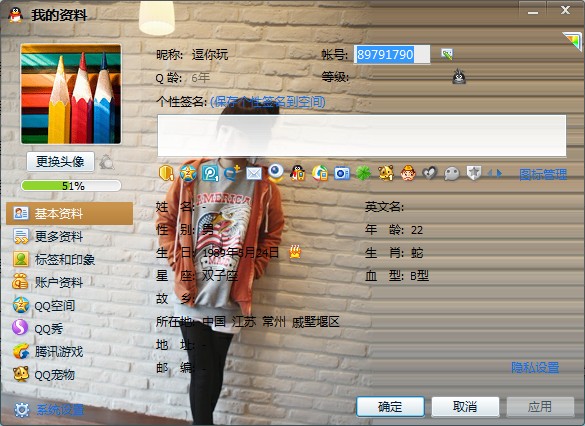Click the personal signature text box

coord(362,136)
